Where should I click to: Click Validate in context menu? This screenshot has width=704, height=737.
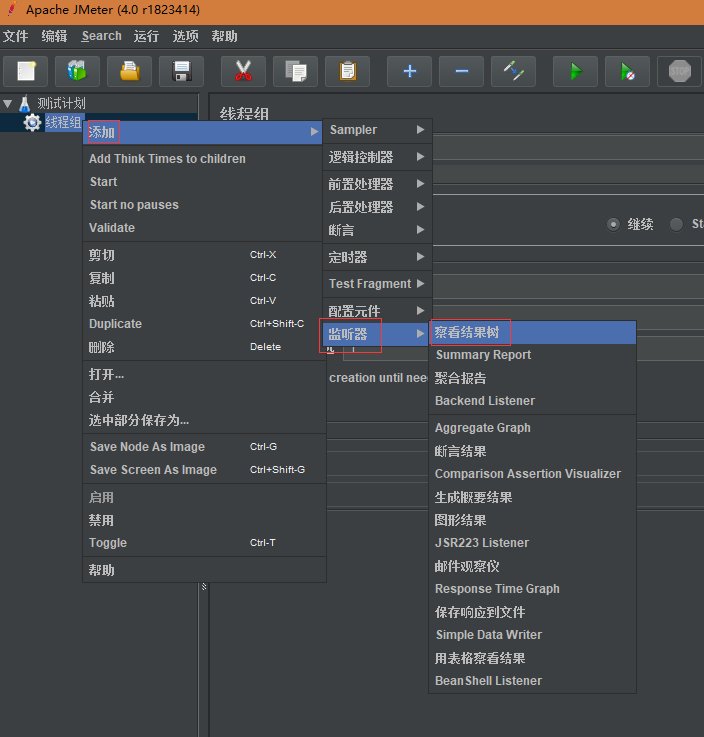203,228
